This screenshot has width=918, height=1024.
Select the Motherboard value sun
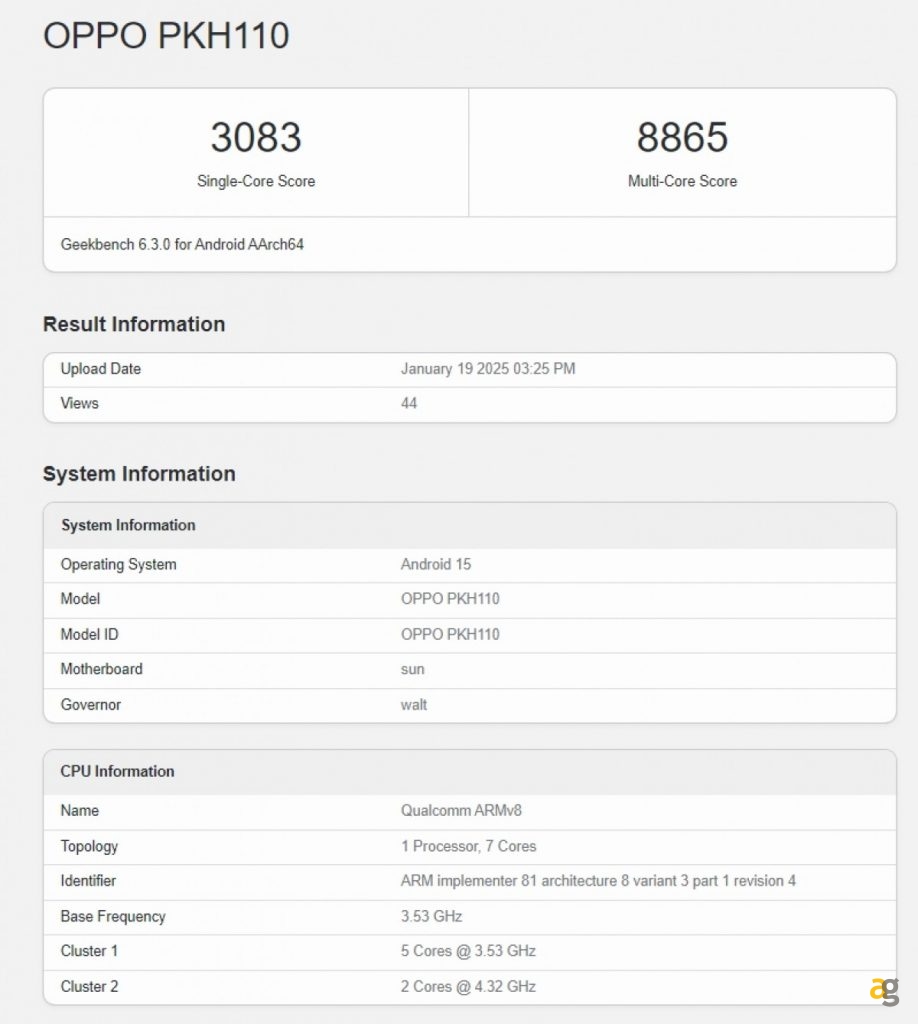(x=413, y=669)
